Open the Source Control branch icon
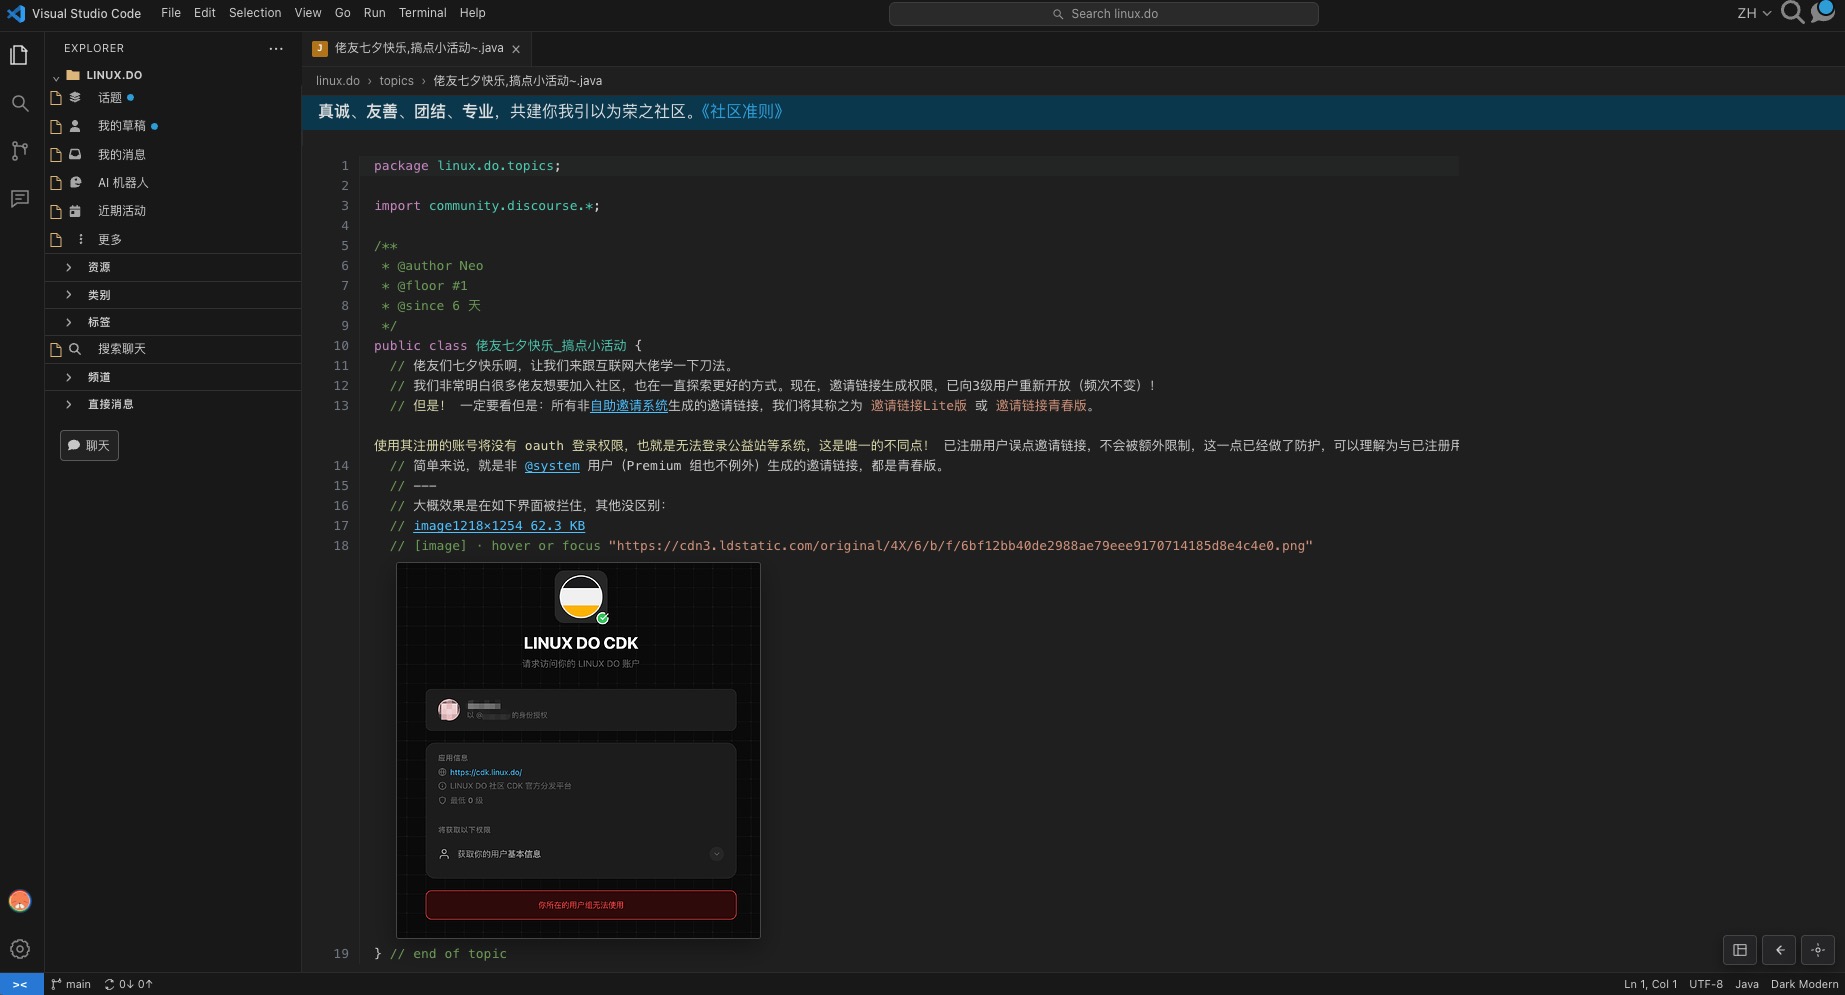The image size is (1845, 995). [19, 151]
